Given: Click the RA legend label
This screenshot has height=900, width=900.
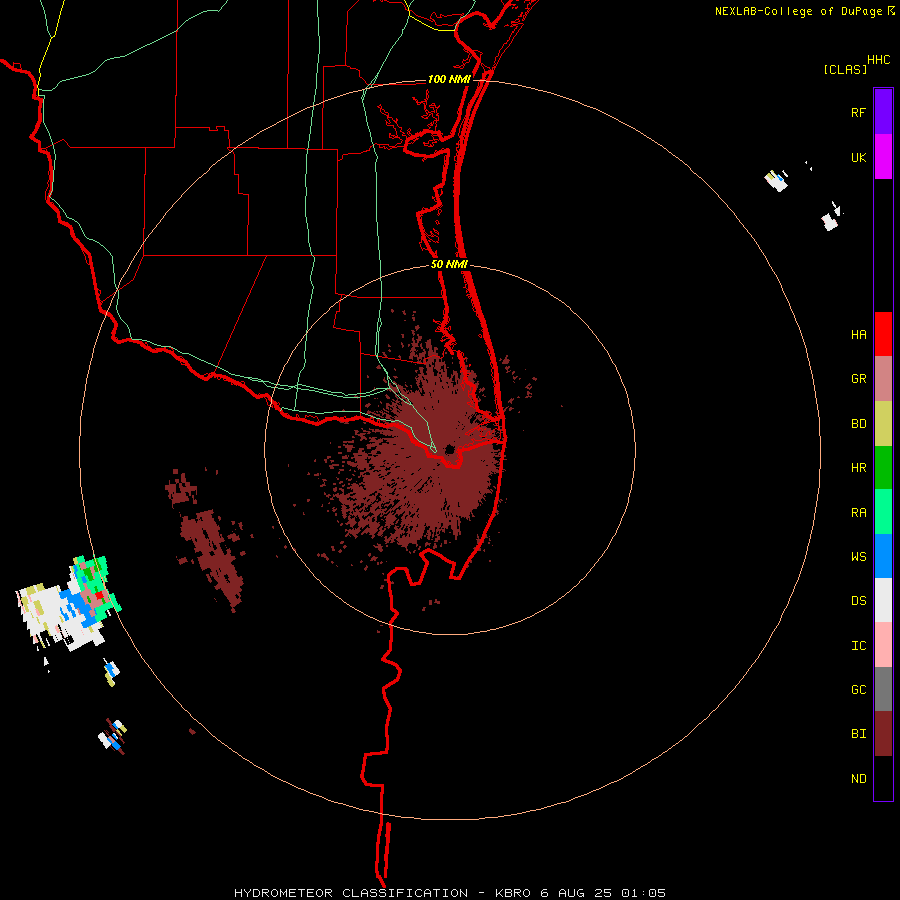Looking at the screenshot, I should [858, 513].
